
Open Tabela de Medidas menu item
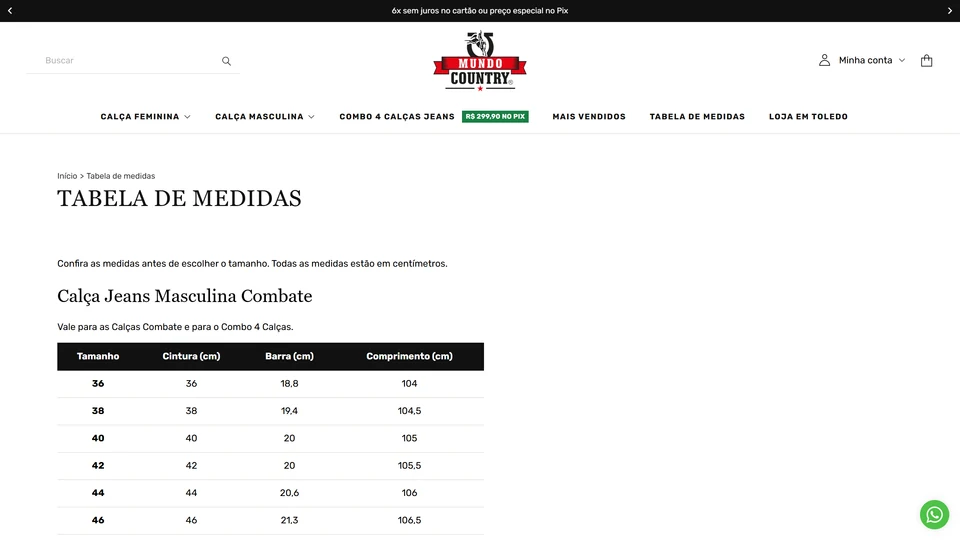tap(697, 116)
